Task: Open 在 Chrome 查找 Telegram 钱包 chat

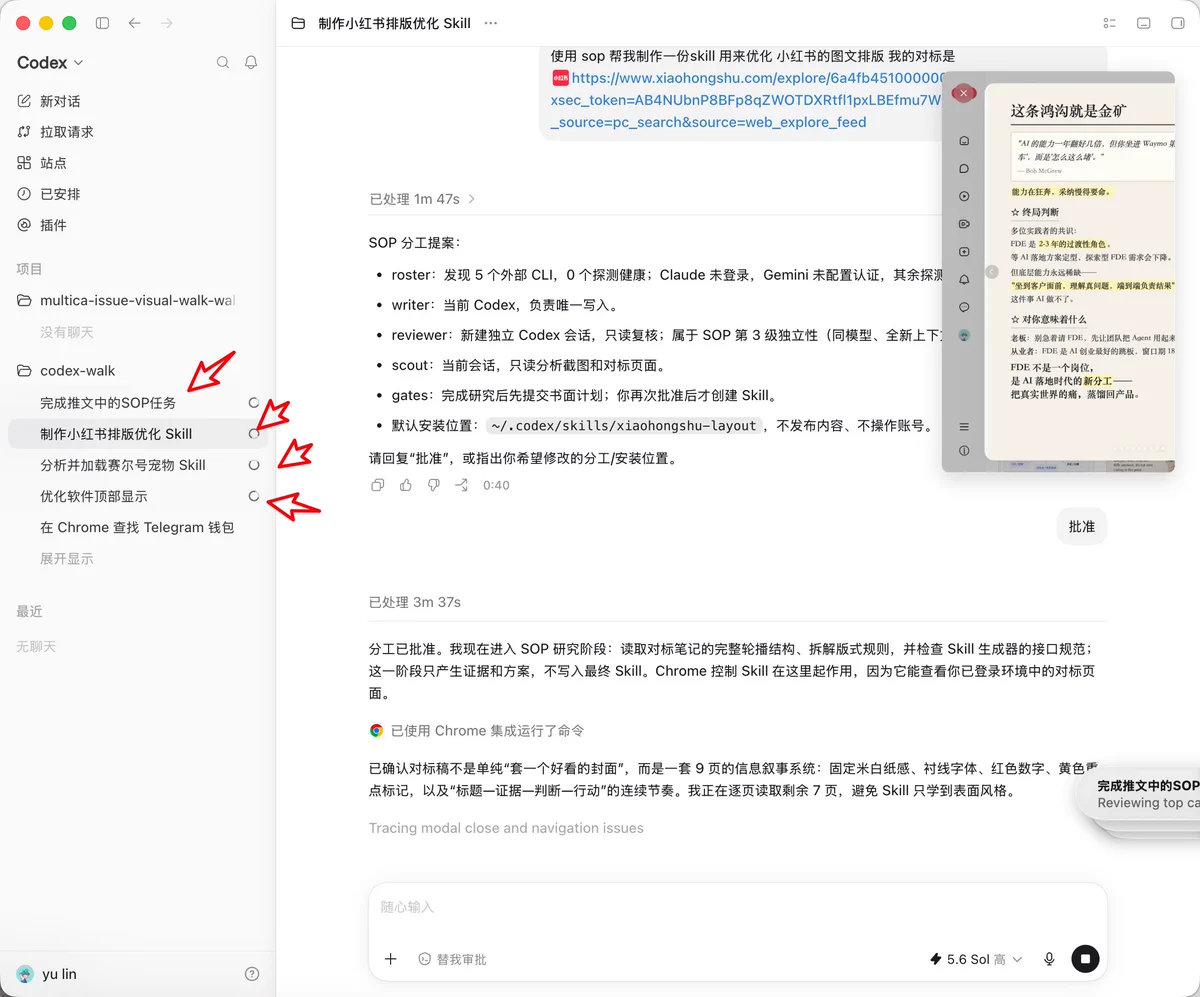Action: coord(137,527)
